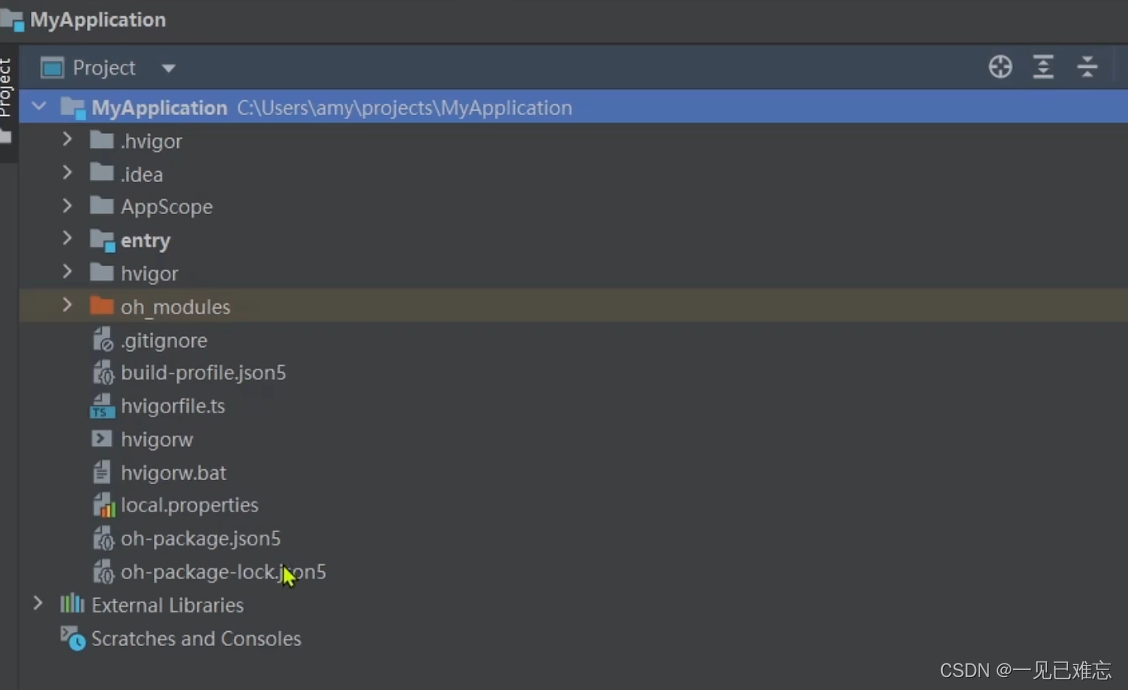Click the orange oh_modules folder icon

click(101, 305)
